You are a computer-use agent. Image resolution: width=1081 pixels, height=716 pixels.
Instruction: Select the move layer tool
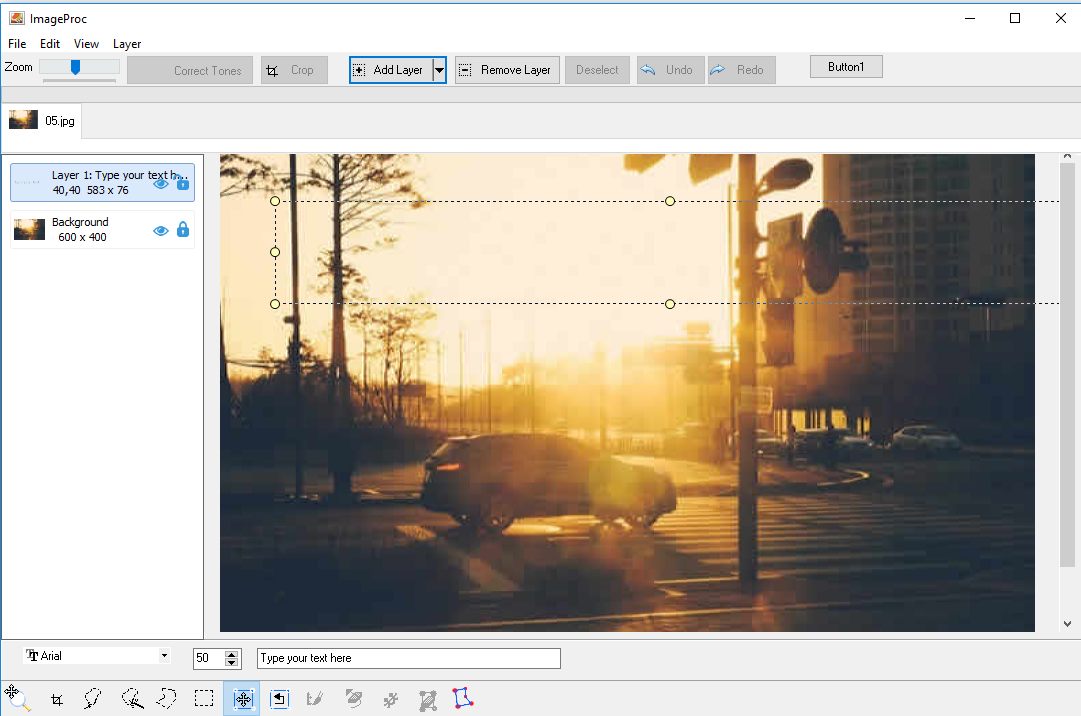tap(242, 699)
